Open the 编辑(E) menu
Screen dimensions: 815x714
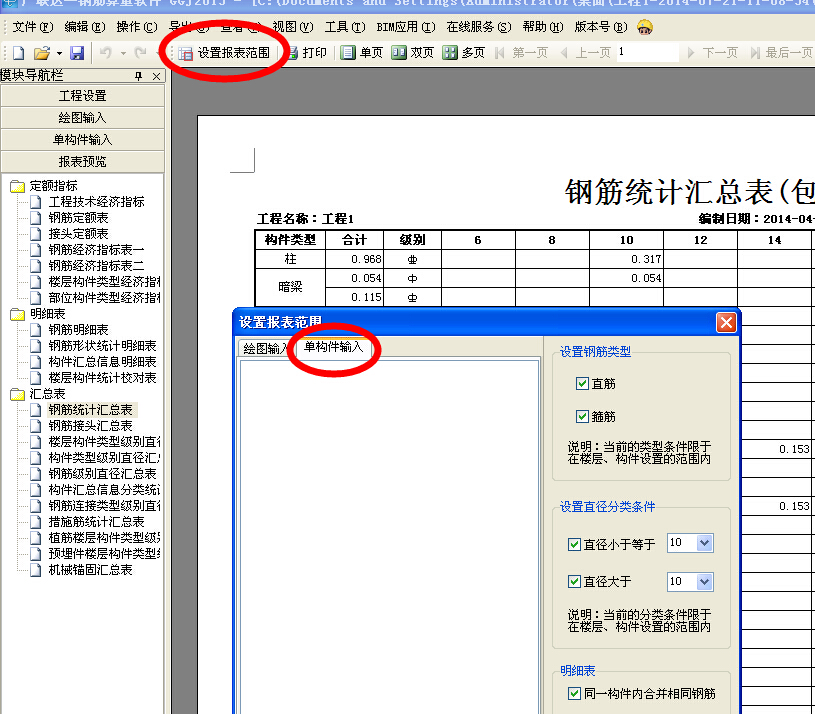pos(85,27)
